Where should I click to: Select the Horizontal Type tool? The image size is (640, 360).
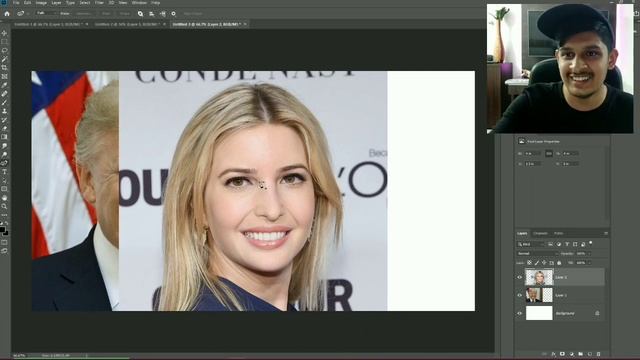[x=4, y=171]
